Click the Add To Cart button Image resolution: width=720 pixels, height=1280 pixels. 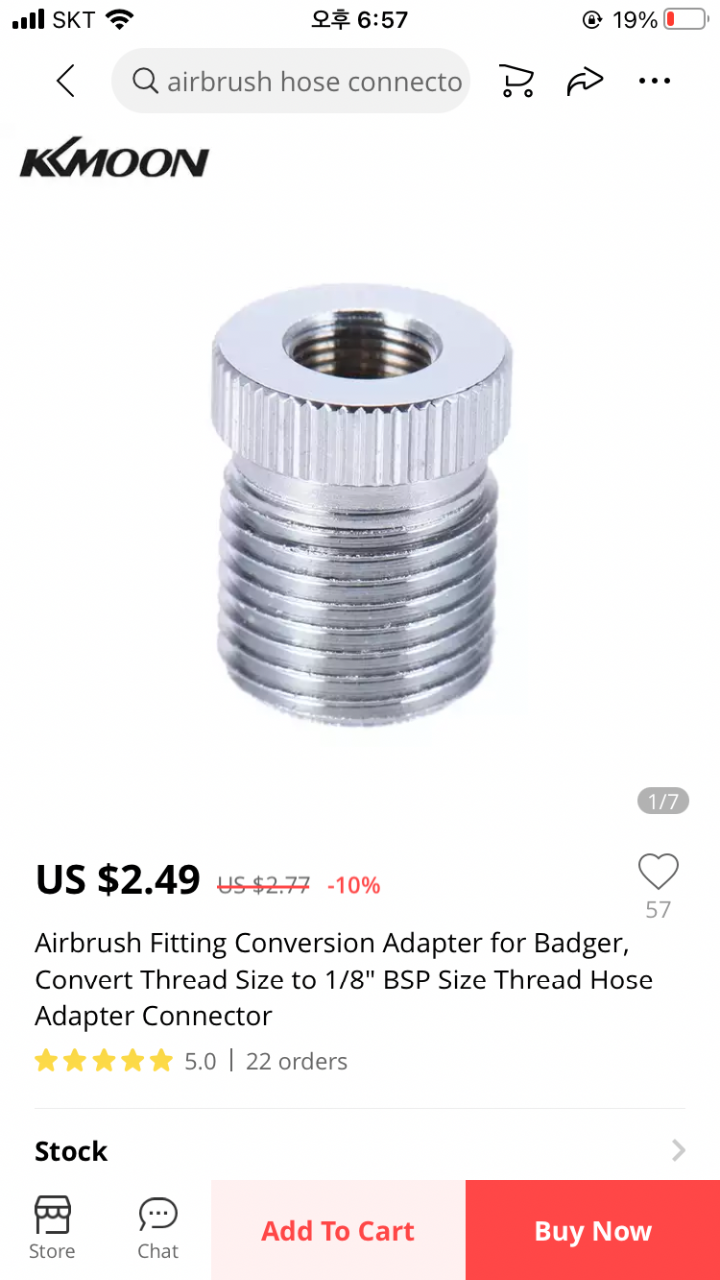[x=338, y=1230]
